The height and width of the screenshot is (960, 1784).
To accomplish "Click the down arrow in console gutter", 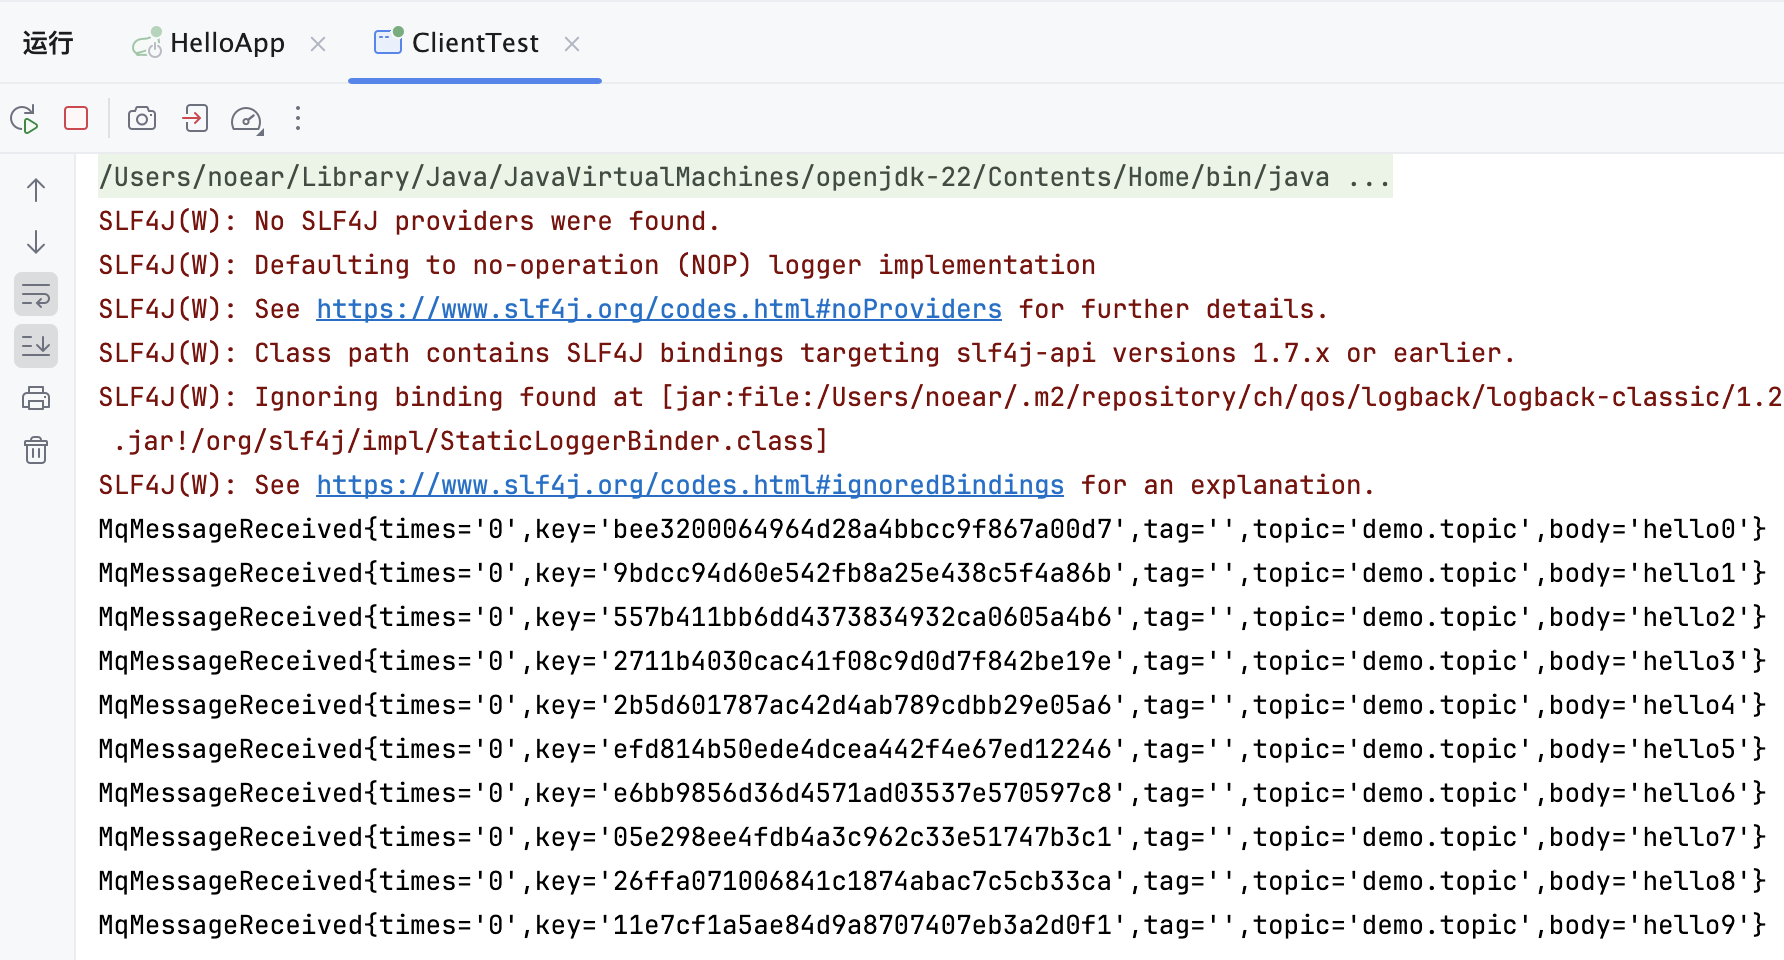I will [x=36, y=242].
